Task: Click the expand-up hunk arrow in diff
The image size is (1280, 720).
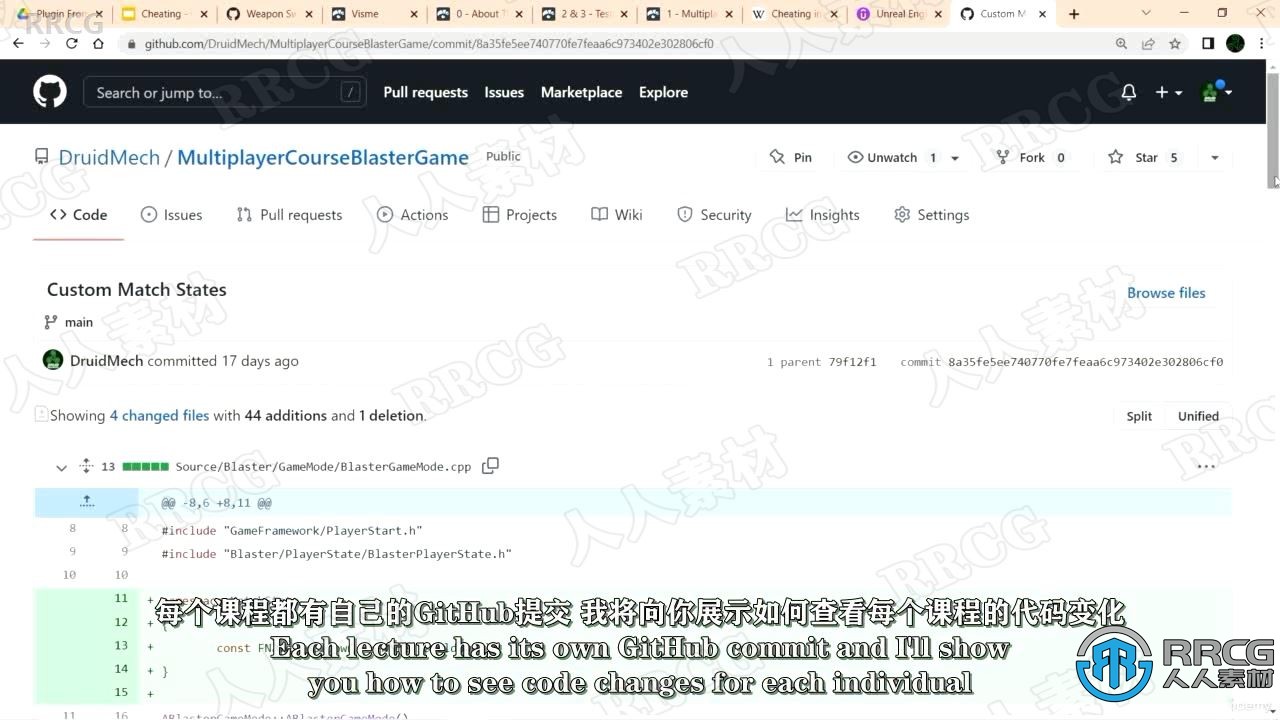Action: pyautogui.click(x=87, y=502)
